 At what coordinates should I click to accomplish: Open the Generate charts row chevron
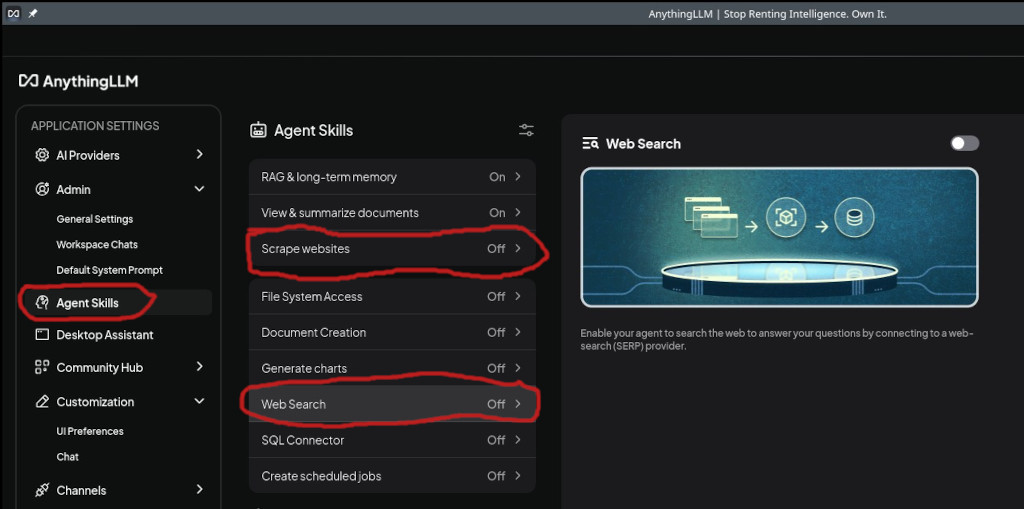pyautogui.click(x=518, y=368)
